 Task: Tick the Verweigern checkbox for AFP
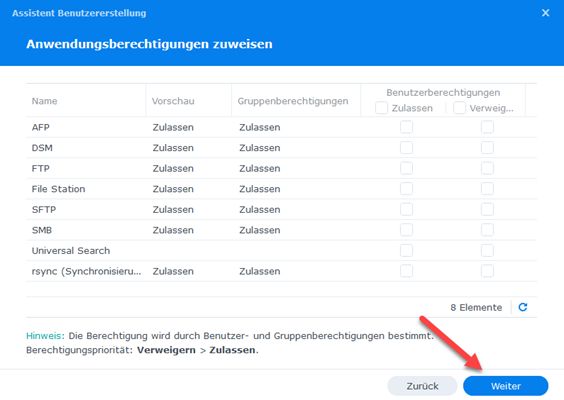pos(487,127)
